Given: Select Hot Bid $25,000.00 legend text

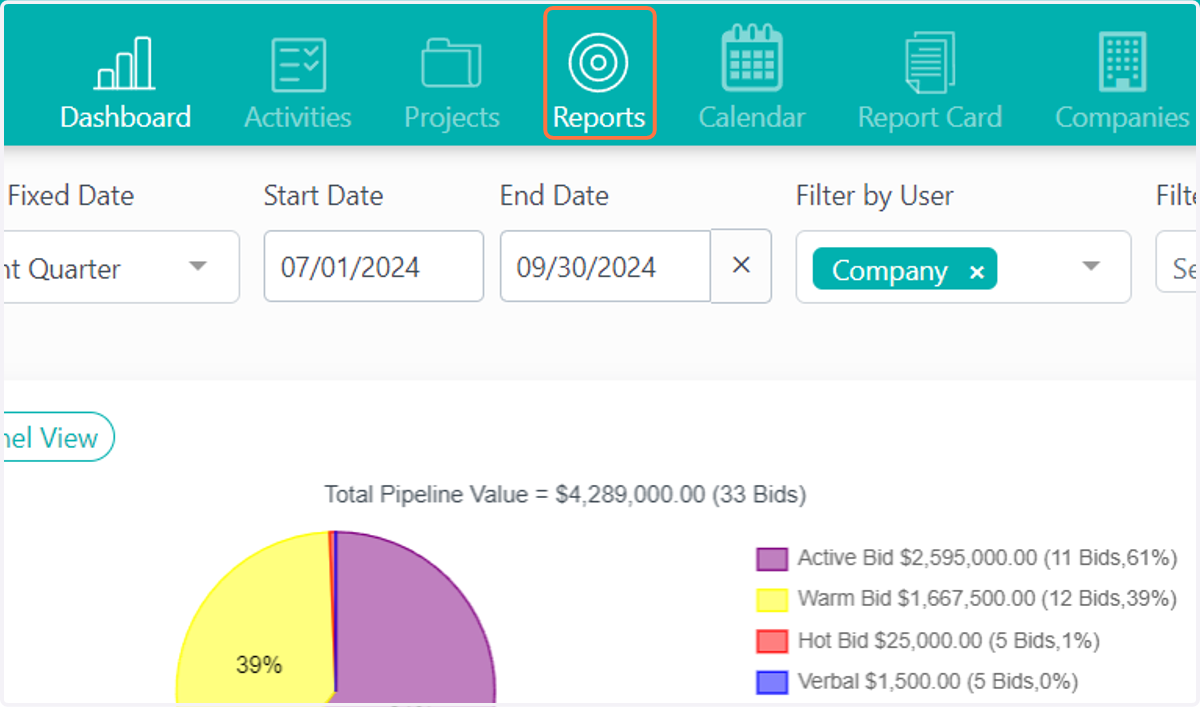Looking at the screenshot, I should tap(949, 641).
